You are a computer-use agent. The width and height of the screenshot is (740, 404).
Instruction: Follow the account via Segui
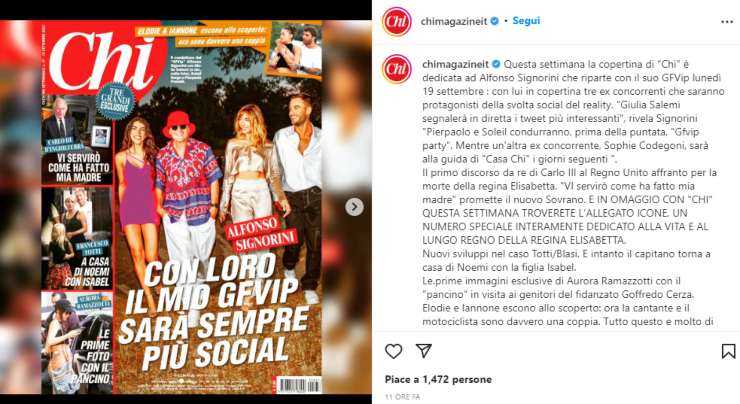point(526,21)
